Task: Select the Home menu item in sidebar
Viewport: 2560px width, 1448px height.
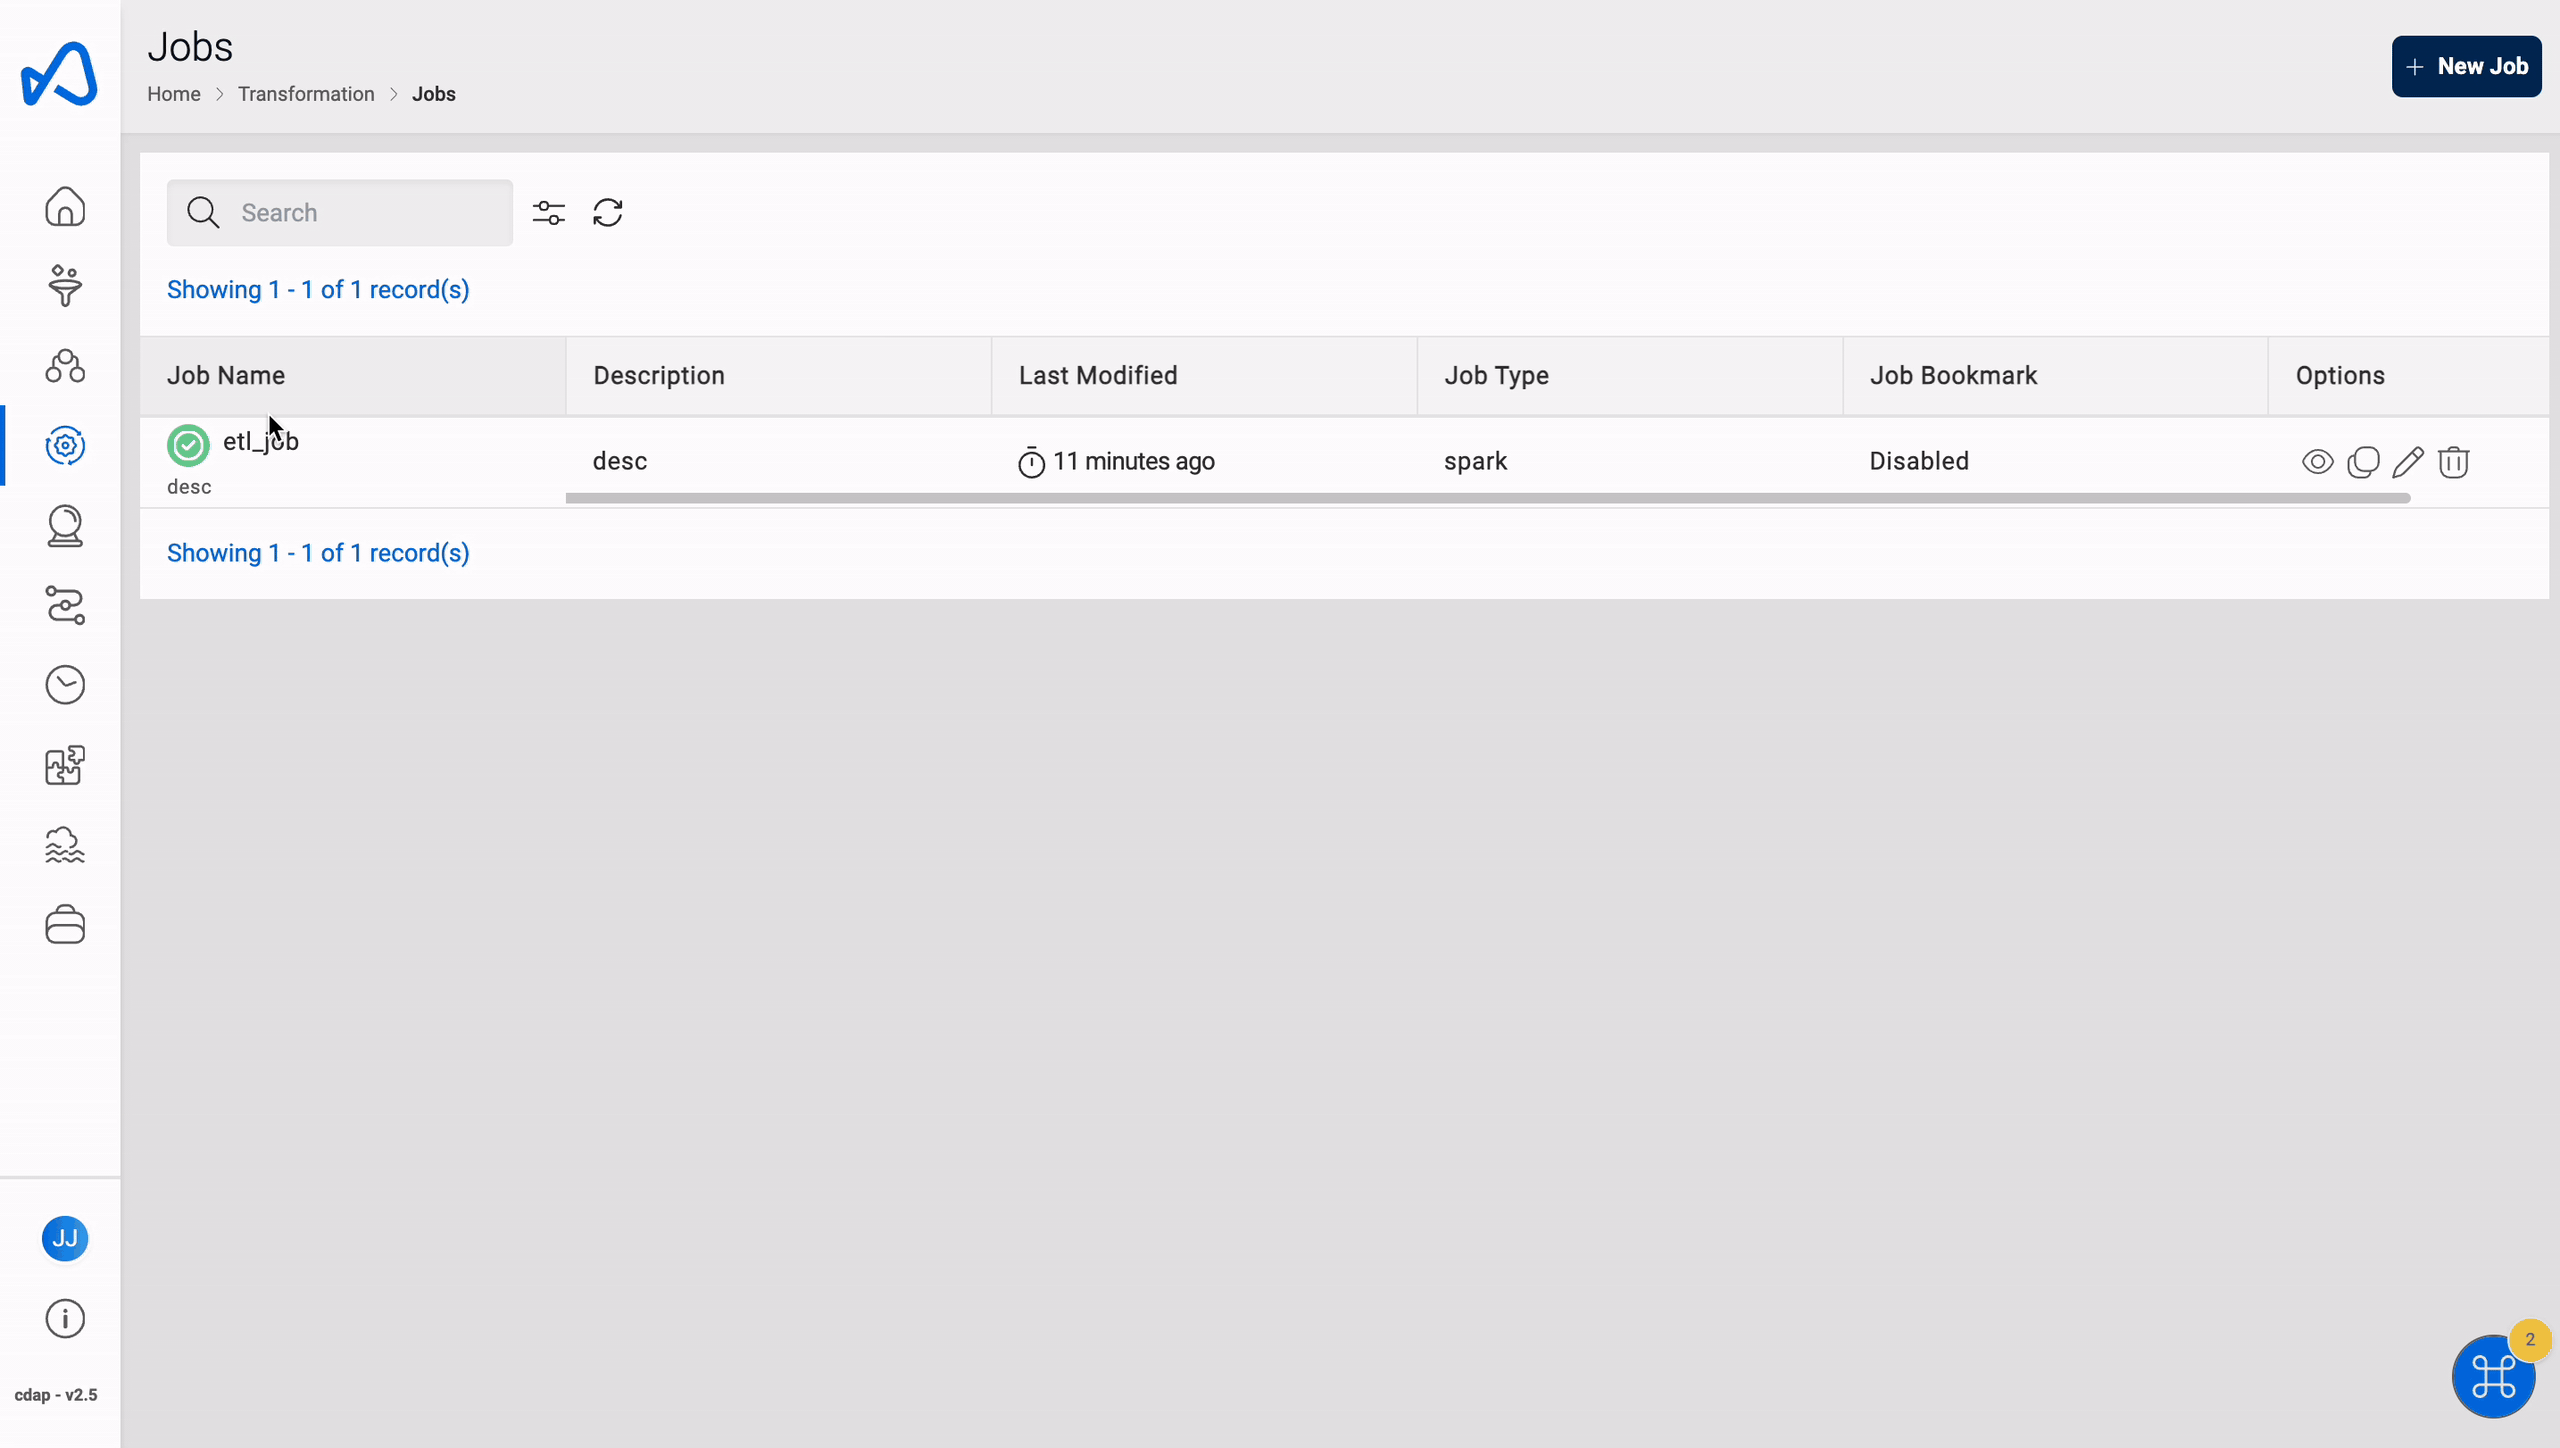Action: [65, 206]
